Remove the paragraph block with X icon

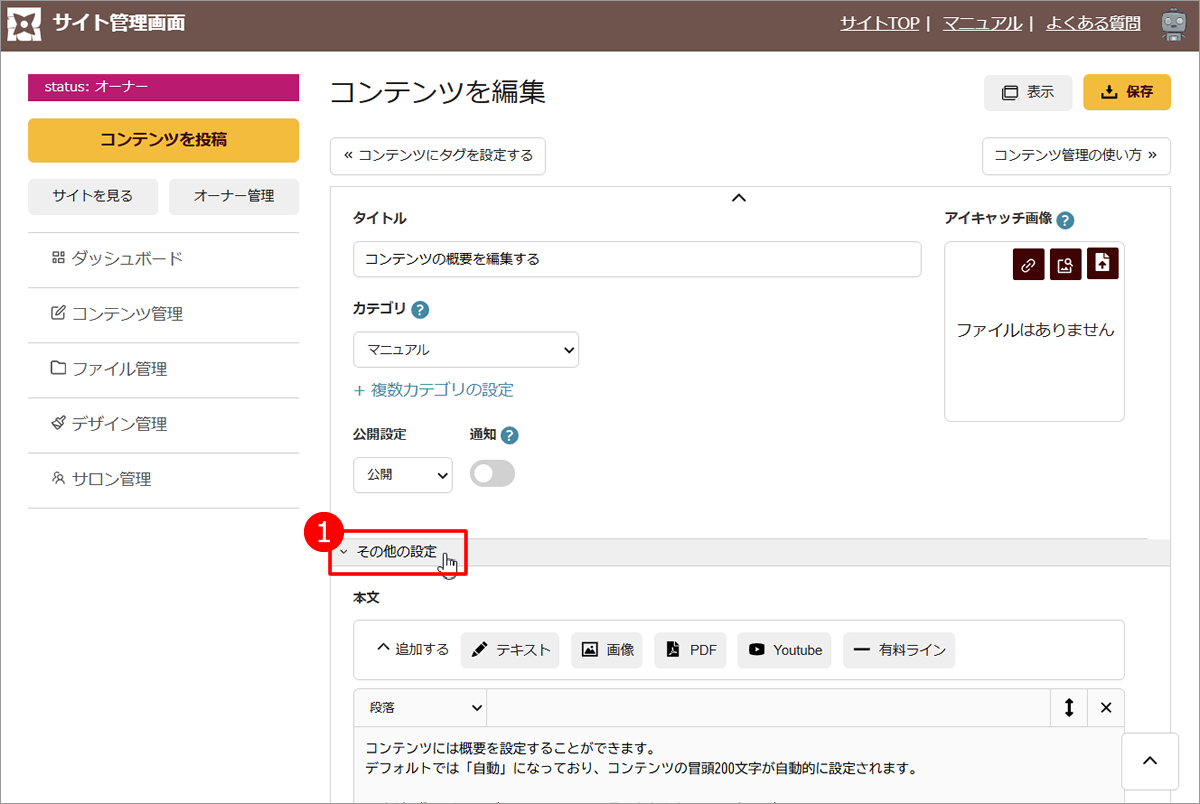(1106, 707)
